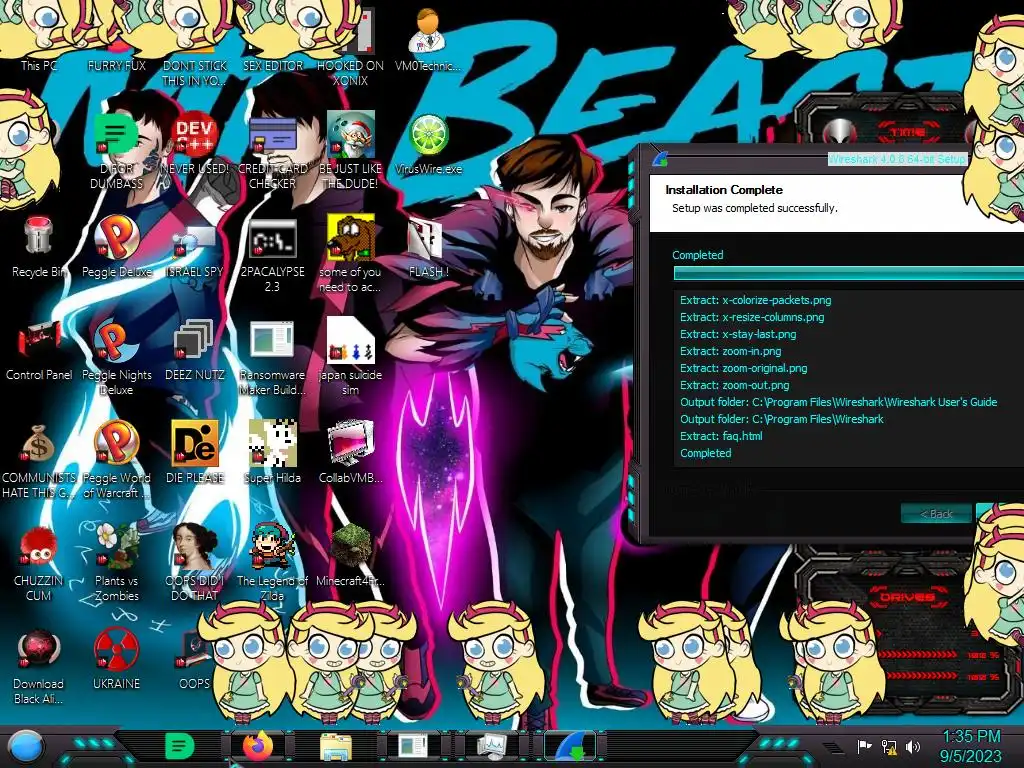Click the green chat app taskbar icon
1024x768 pixels.
[x=180, y=746]
